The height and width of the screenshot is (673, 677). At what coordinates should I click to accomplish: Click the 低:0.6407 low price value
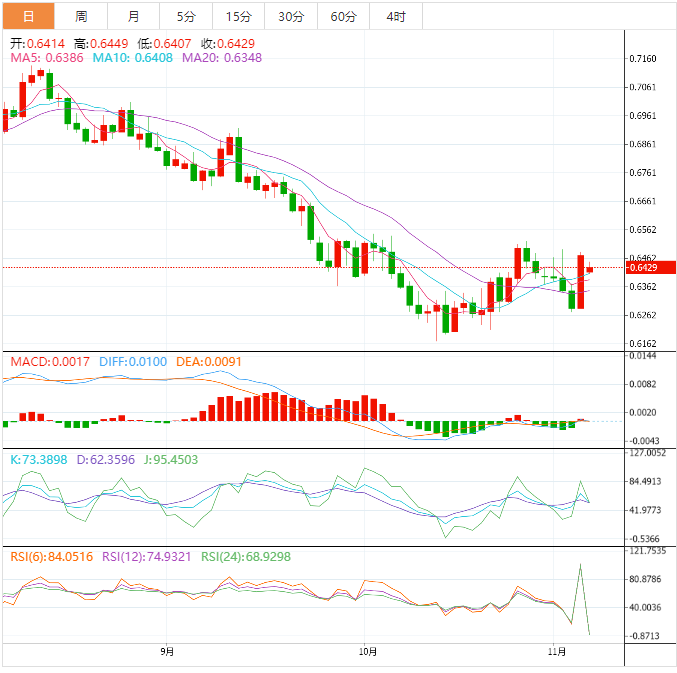click(x=164, y=44)
